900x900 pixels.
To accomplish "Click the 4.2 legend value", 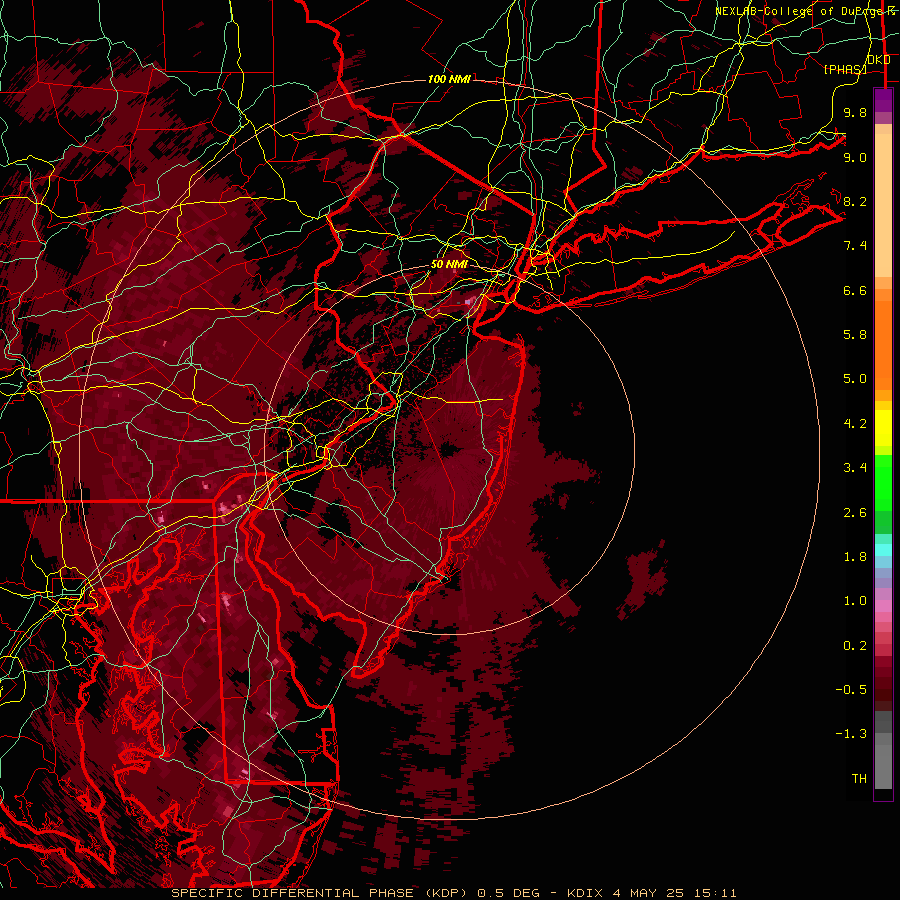I will click(855, 424).
